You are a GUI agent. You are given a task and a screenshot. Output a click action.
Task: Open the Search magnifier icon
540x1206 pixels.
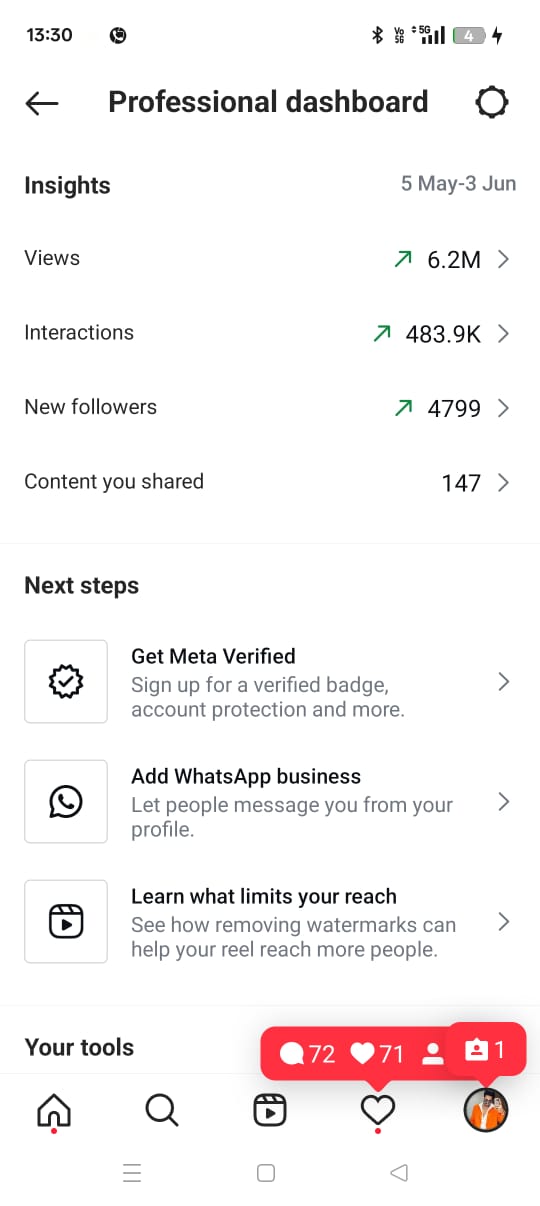coord(162,1110)
